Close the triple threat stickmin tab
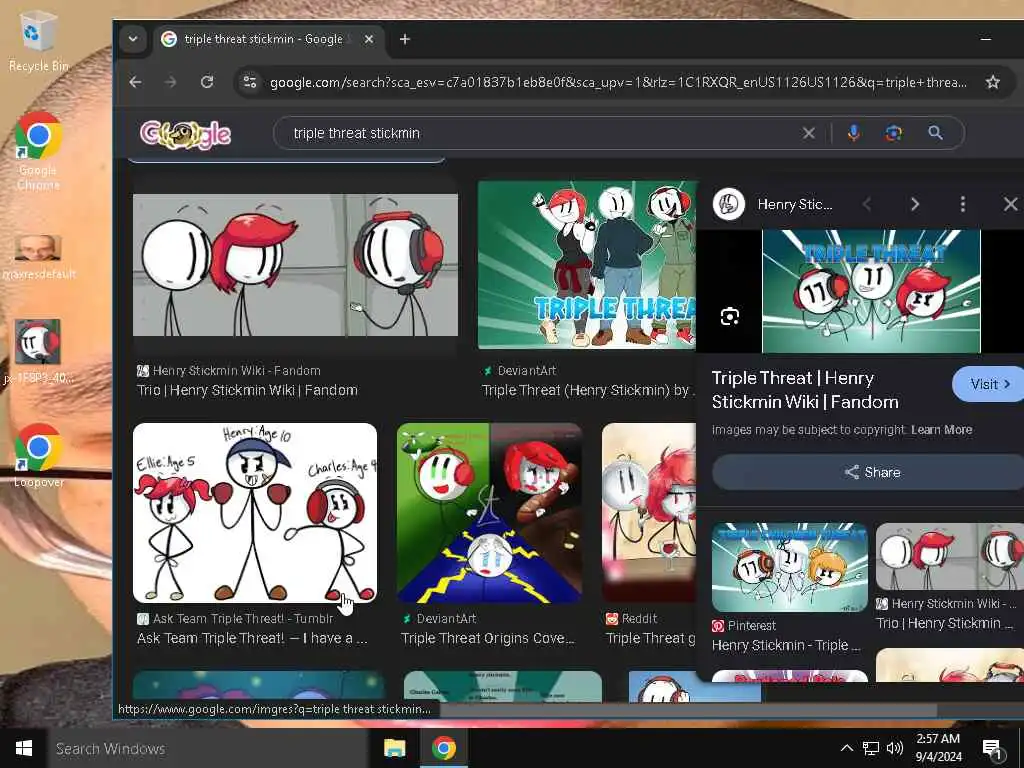Image resolution: width=1024 pixels, height=768 pixels. point(369,39)
